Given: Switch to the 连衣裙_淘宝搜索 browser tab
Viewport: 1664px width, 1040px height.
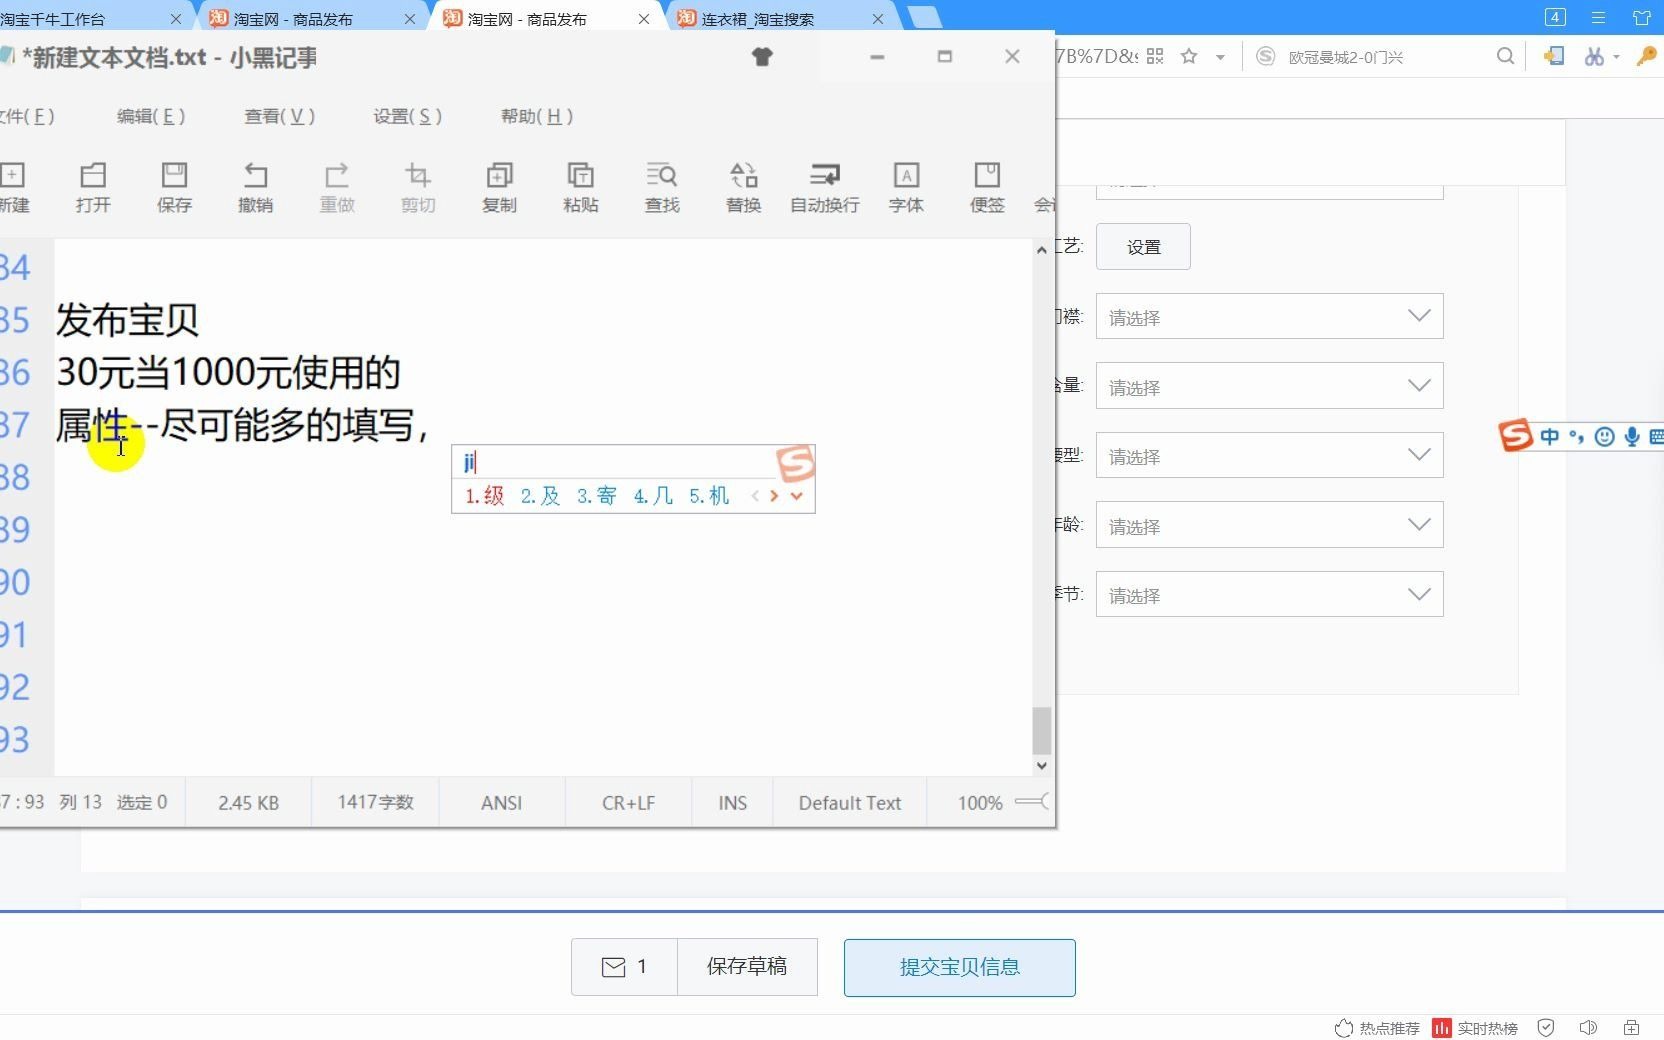Looking at the screenshot, I should click(x=757, y=19).
